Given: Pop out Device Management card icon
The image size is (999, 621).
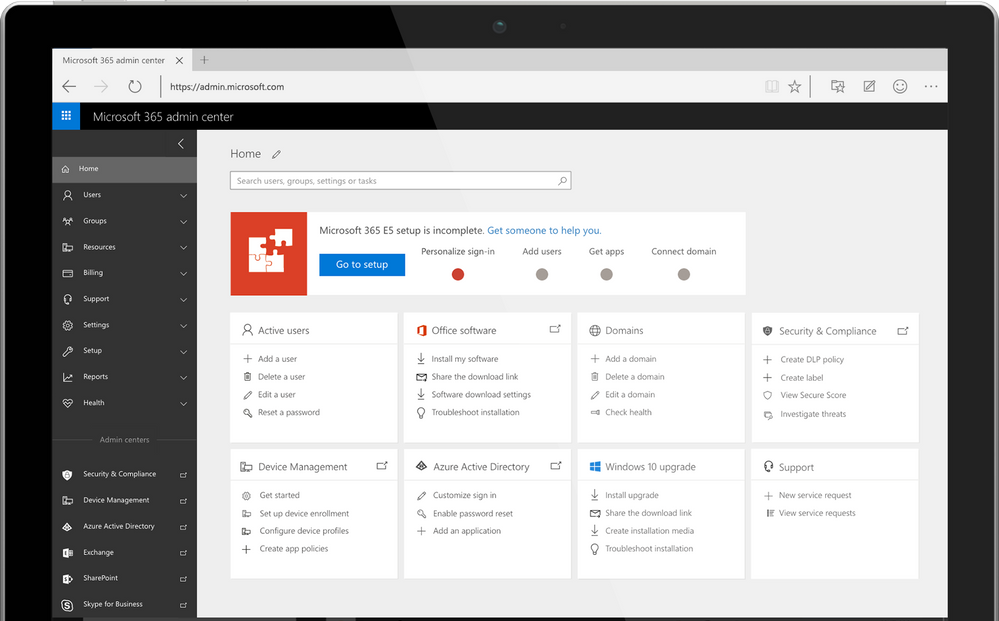Looking at the screenshot, I should coord(382,466).
